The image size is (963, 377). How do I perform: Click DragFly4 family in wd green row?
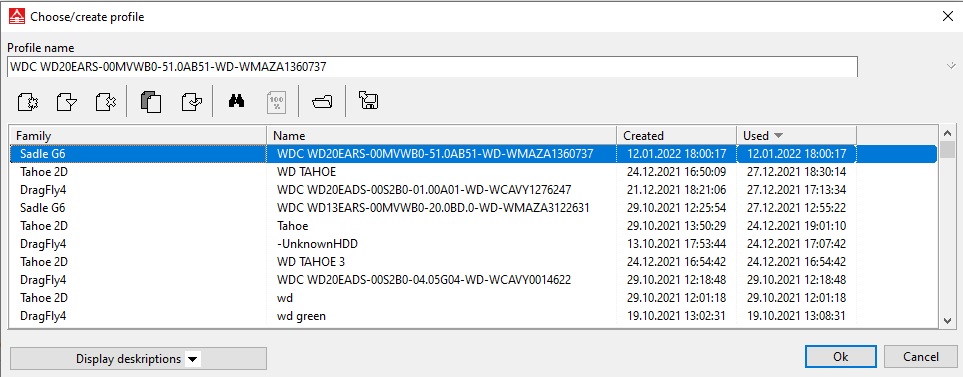coord(43,316)
